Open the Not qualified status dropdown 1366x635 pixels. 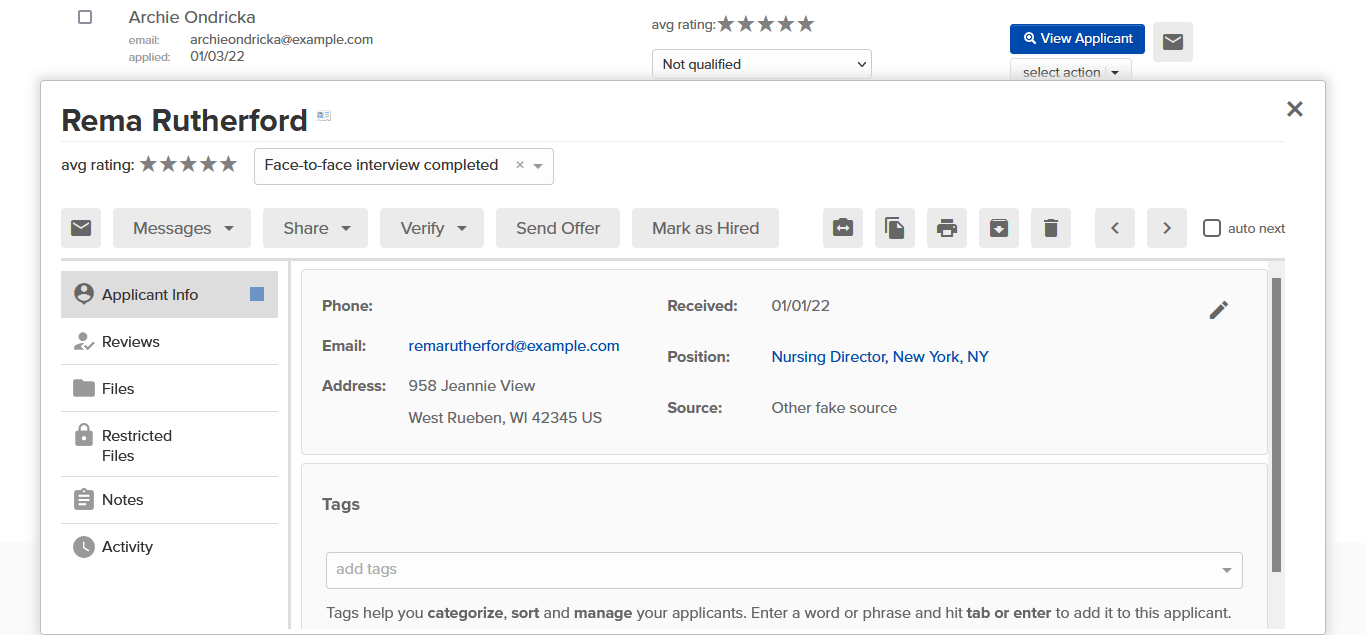point(762,64)
